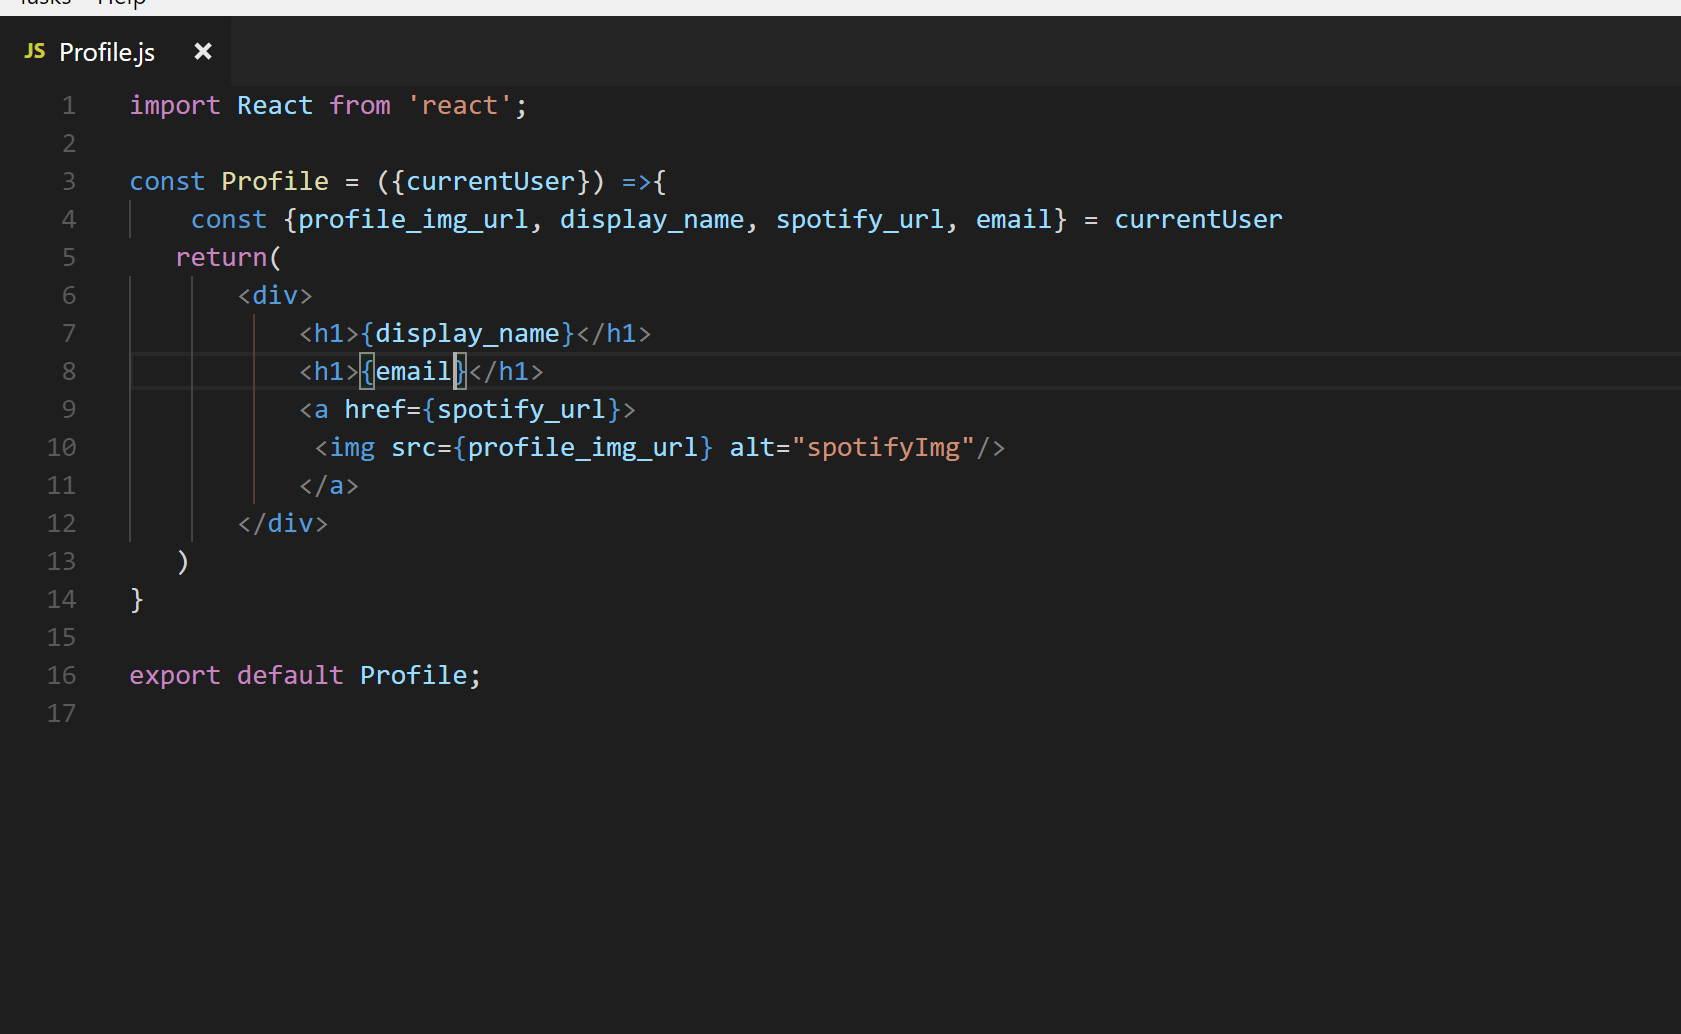Image resolution: width=1681 pixels, height=1034 pixels.
Task: Select the Profile.js editor tab
Action: coord(107,51)
